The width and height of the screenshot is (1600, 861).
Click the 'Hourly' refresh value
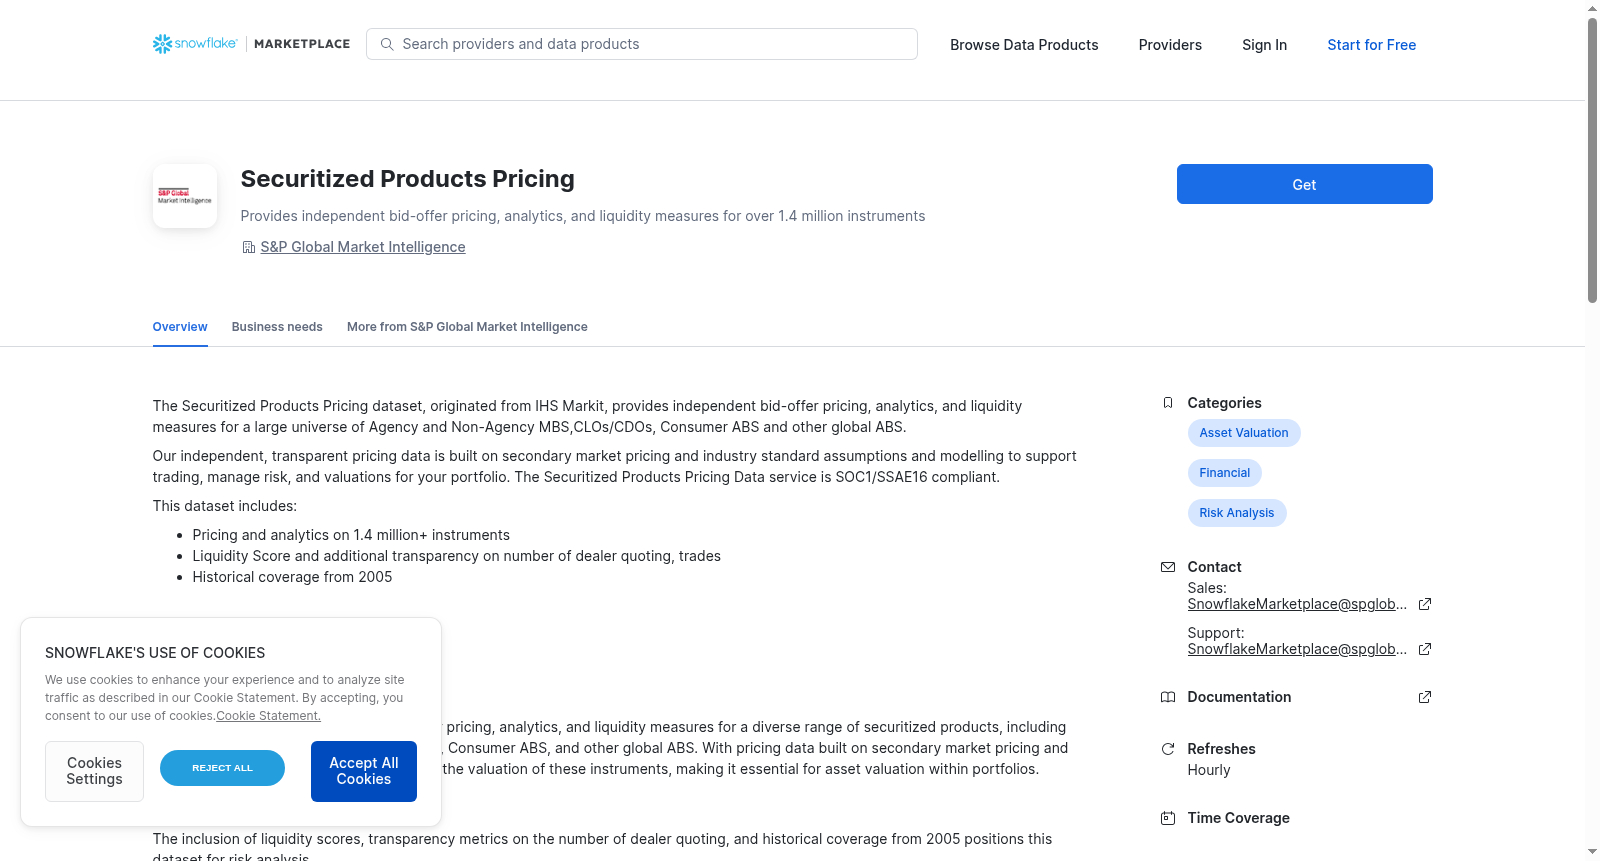click(x=1209, y=770)
